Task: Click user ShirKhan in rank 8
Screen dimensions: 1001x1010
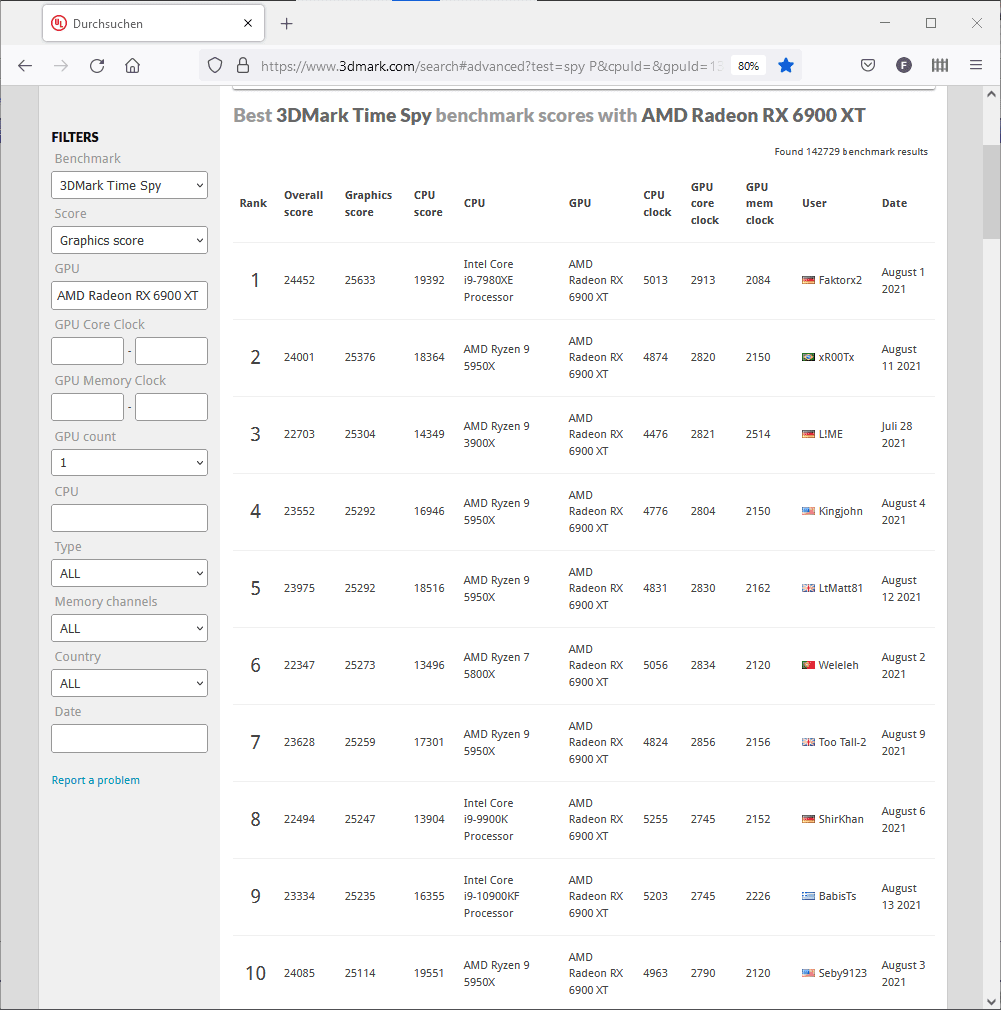Action: click(x=841, y=819)
